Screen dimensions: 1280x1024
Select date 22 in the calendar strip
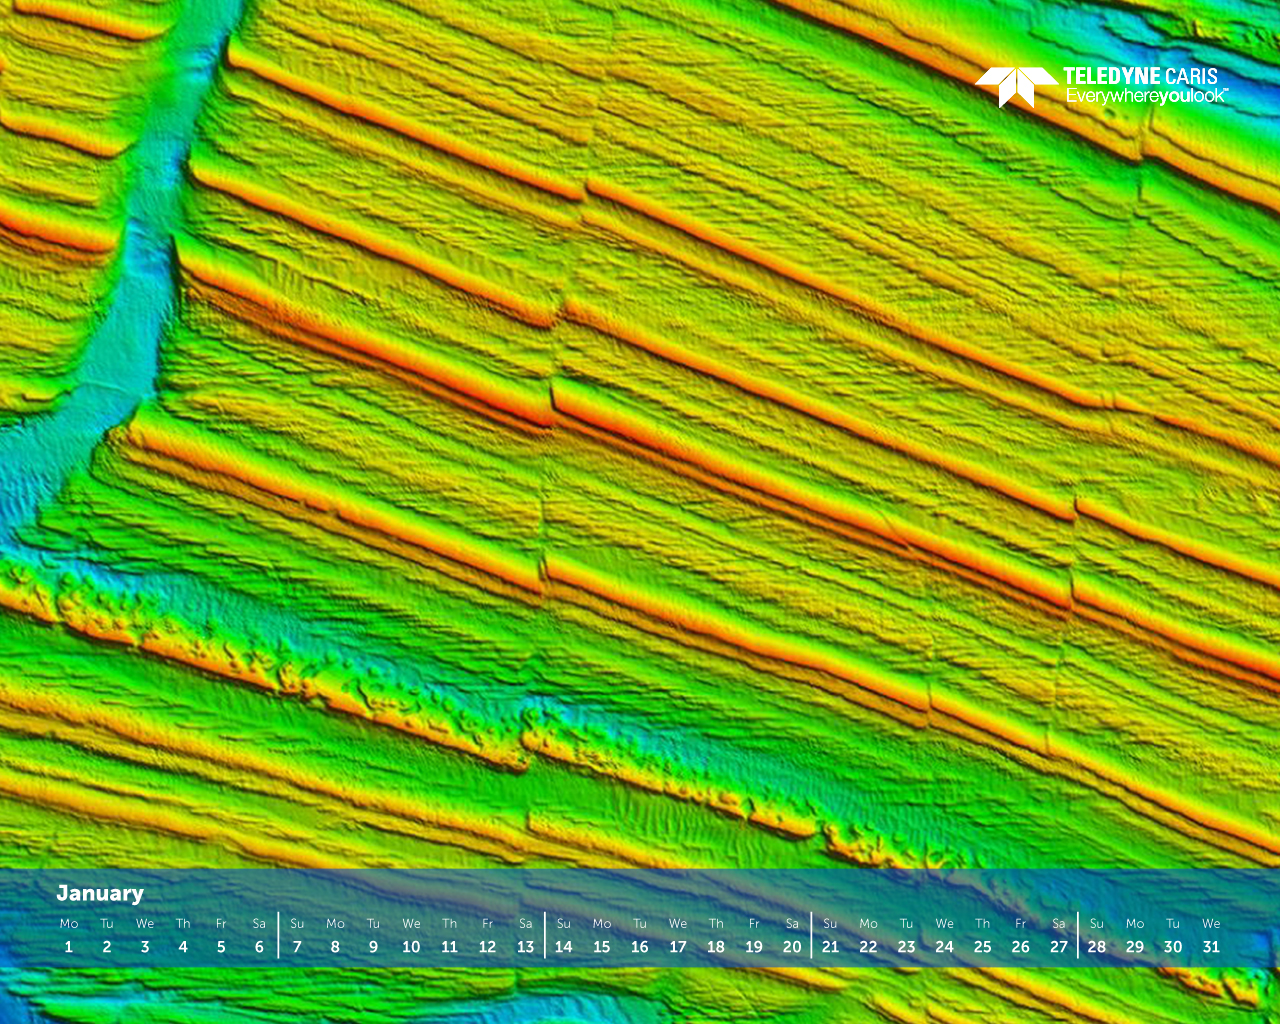868,946
